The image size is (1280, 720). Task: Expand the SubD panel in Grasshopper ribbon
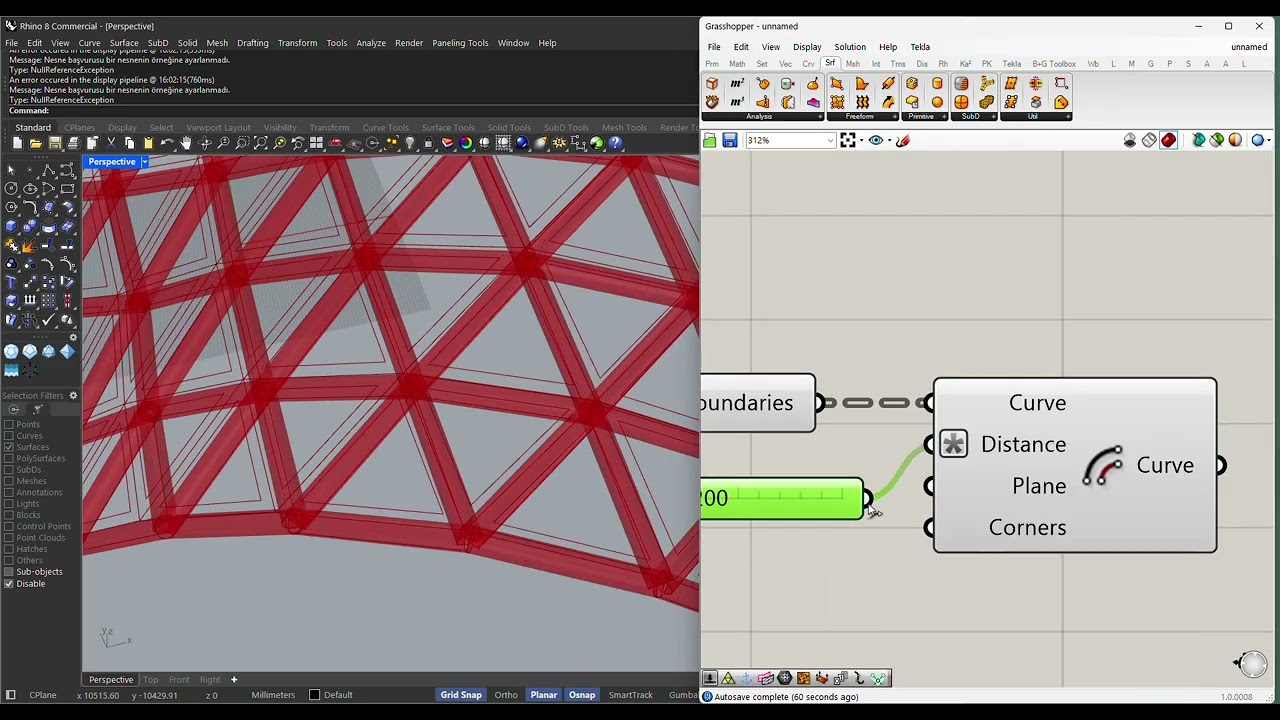coord(994,117)
